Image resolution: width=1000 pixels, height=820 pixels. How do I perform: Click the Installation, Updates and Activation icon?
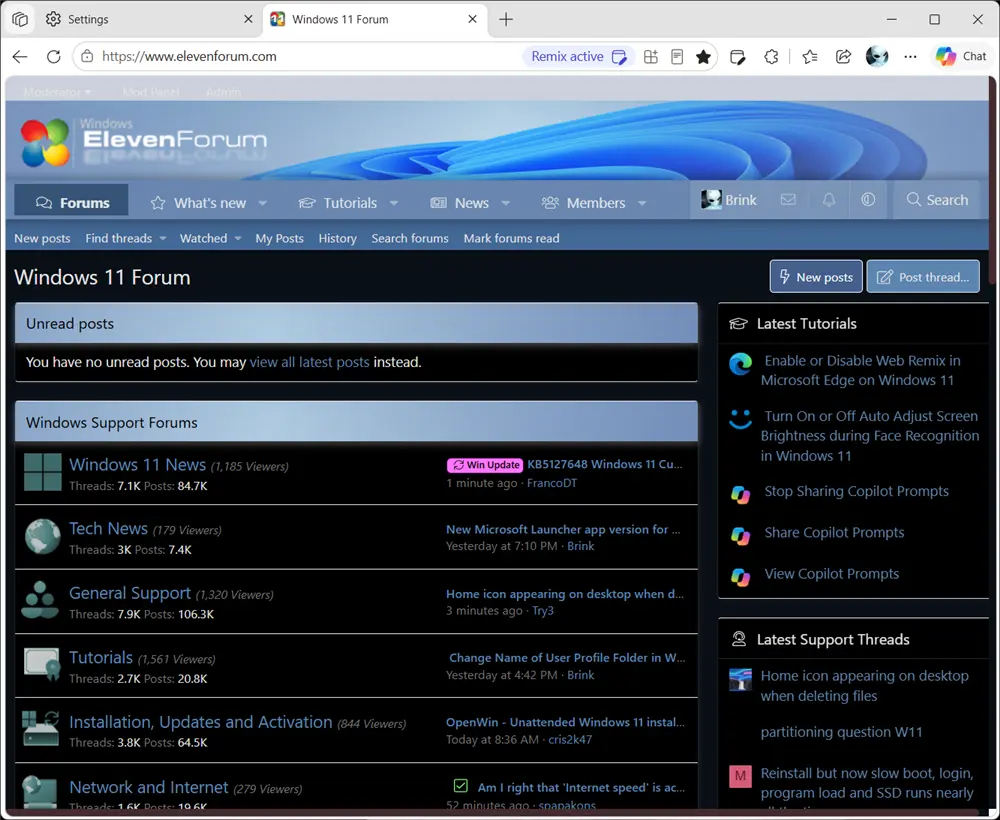click(x=41, y=729)
